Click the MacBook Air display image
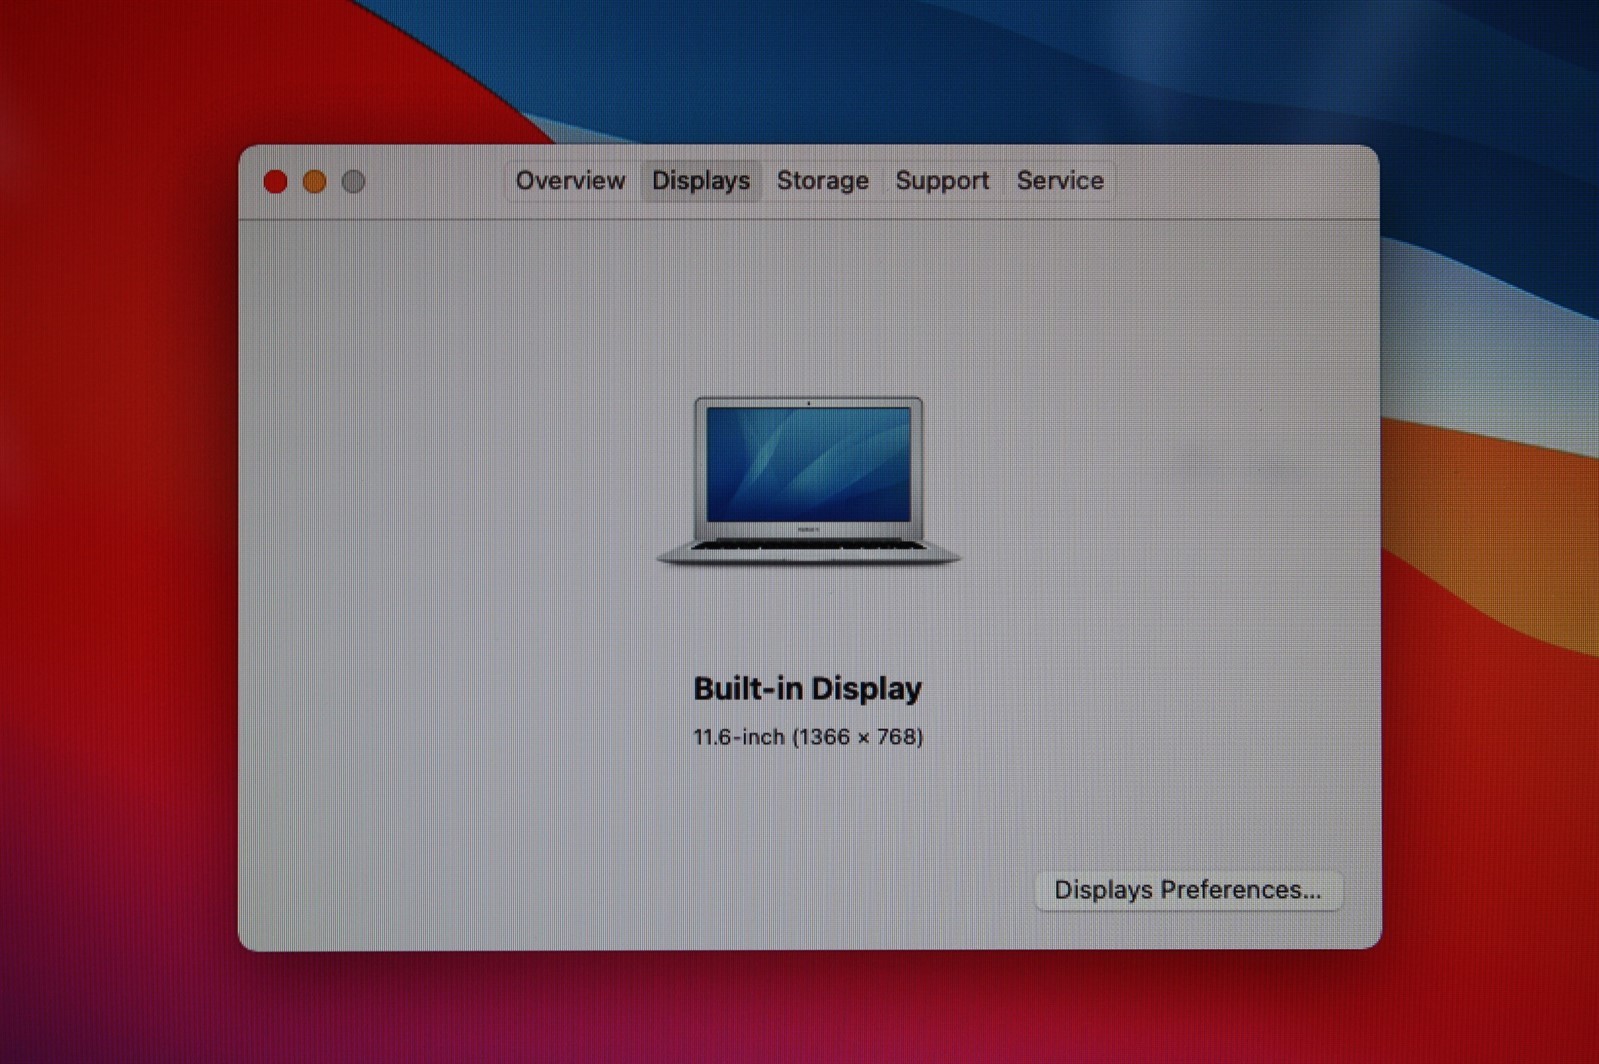Image resolution: width=1599 pixels, height=1064 pixels. (808, 481)
